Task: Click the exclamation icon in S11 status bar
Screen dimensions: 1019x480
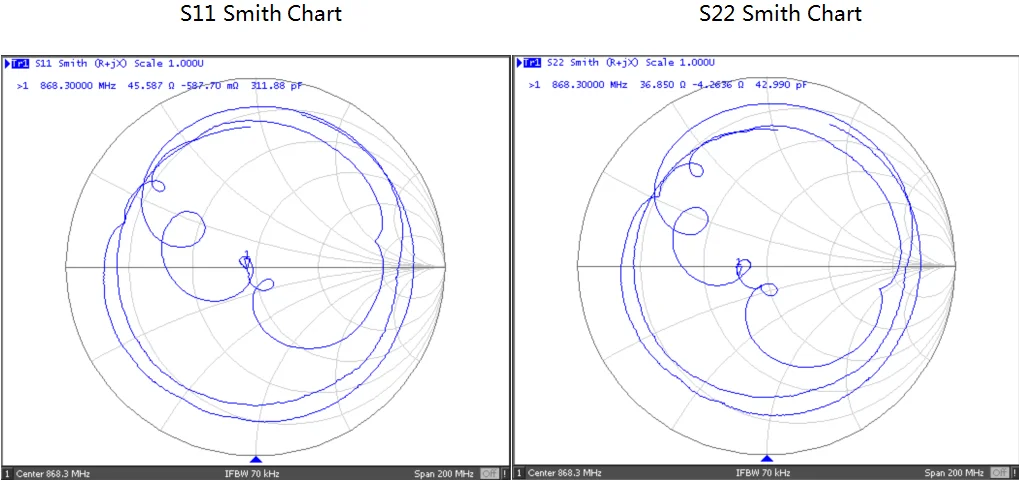Action: click(x=504, y=474)
